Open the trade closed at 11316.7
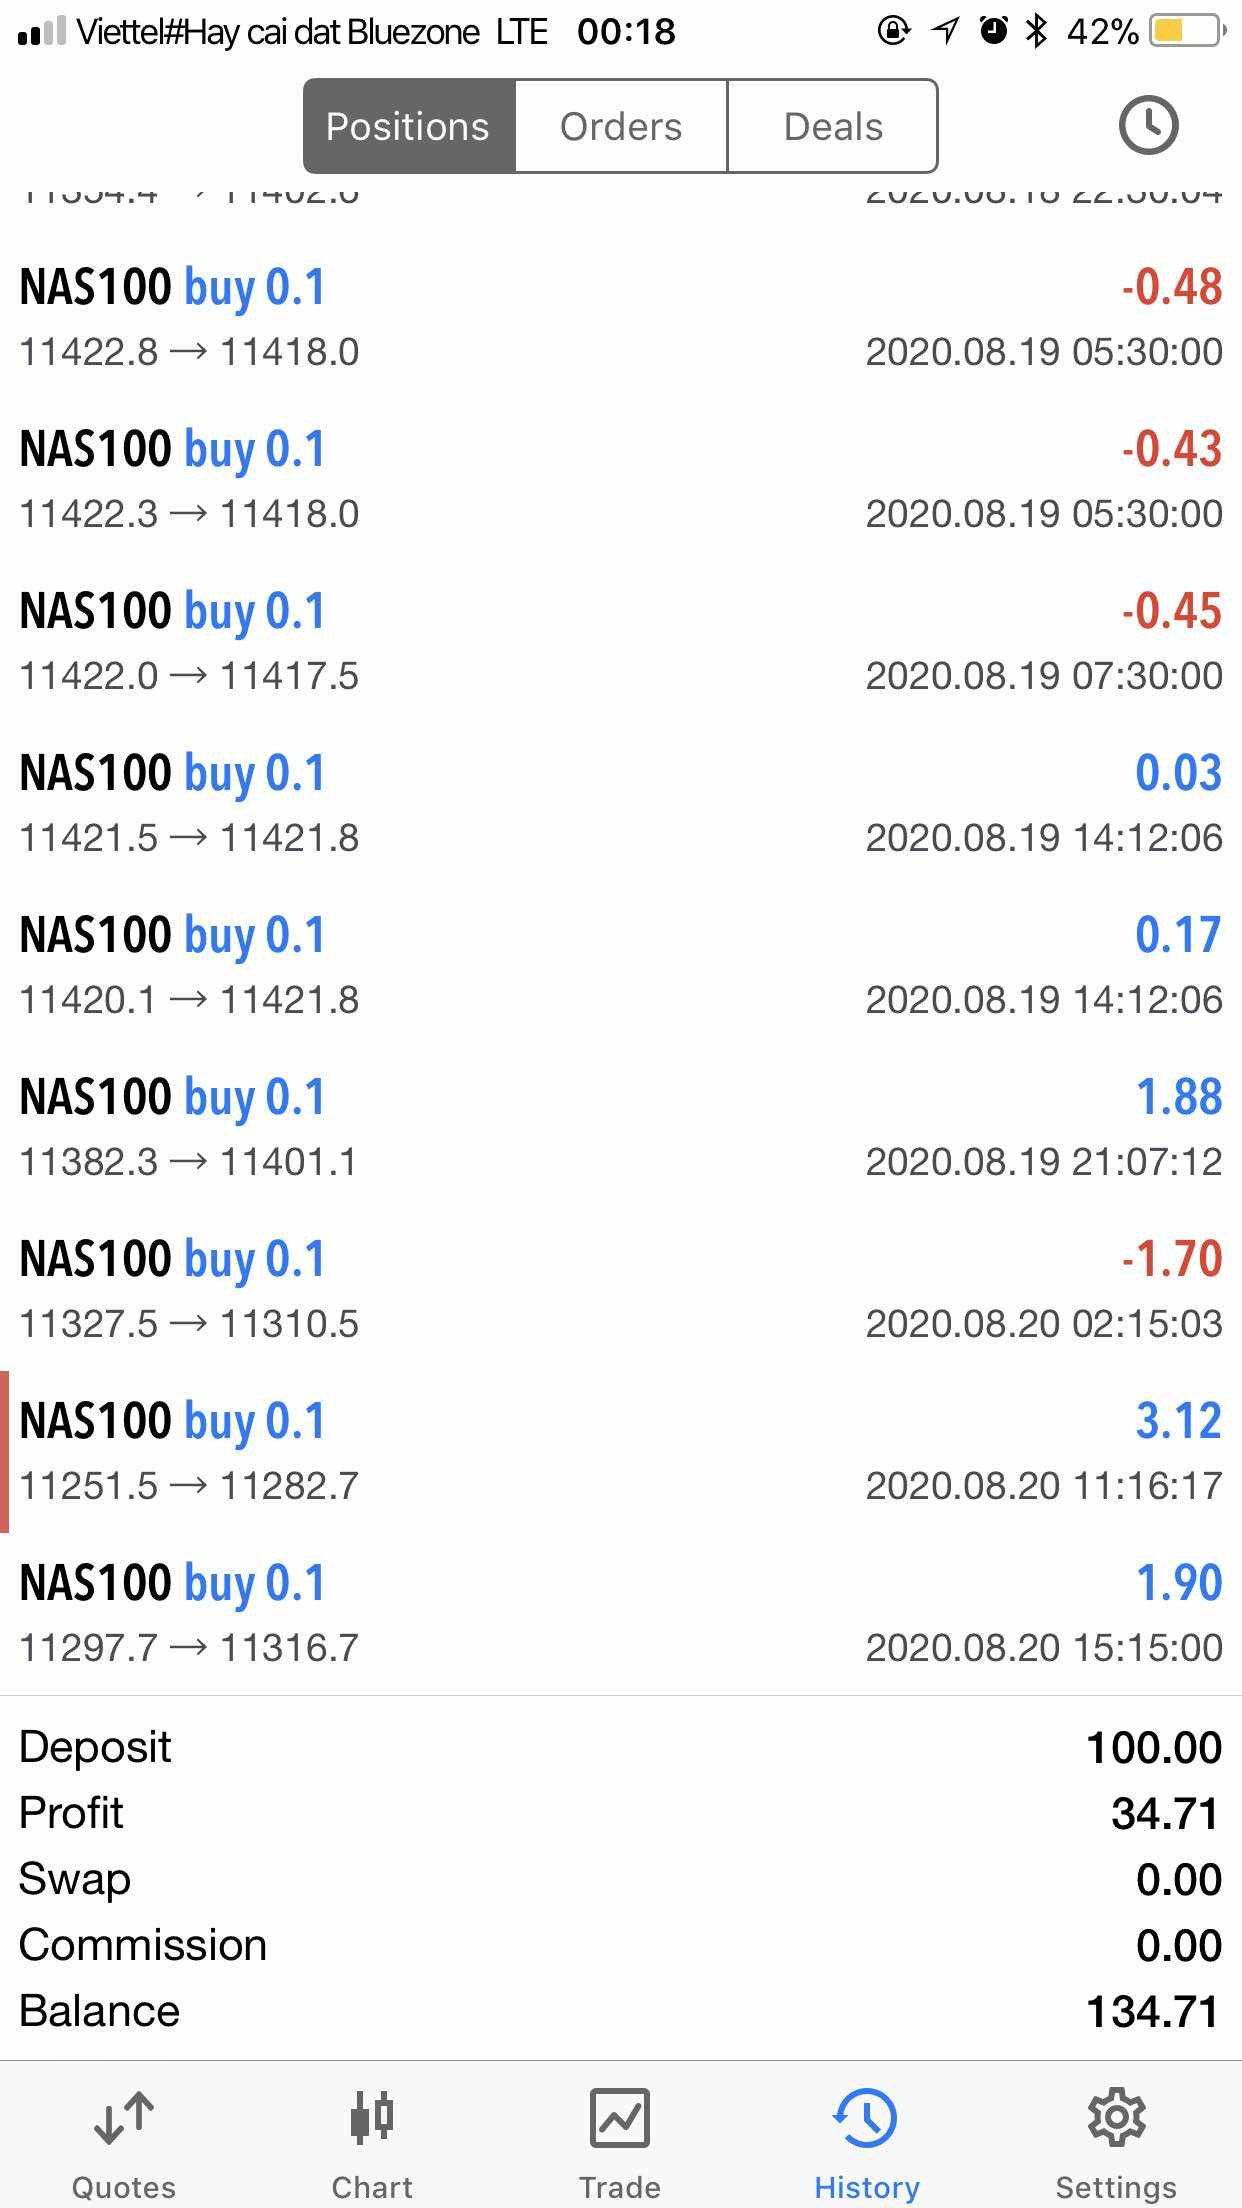This screenshot has width=1242, height=2208. pos(620,1613)
